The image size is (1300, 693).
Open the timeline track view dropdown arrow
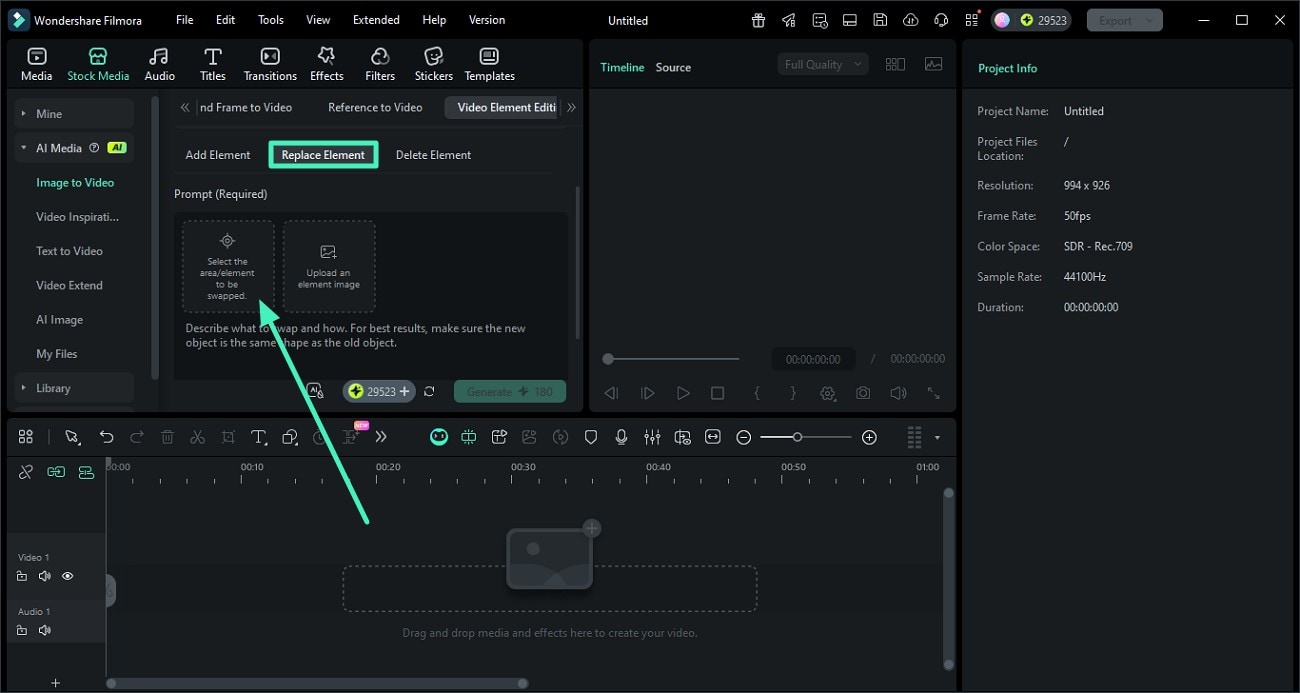tap(937, 437)
